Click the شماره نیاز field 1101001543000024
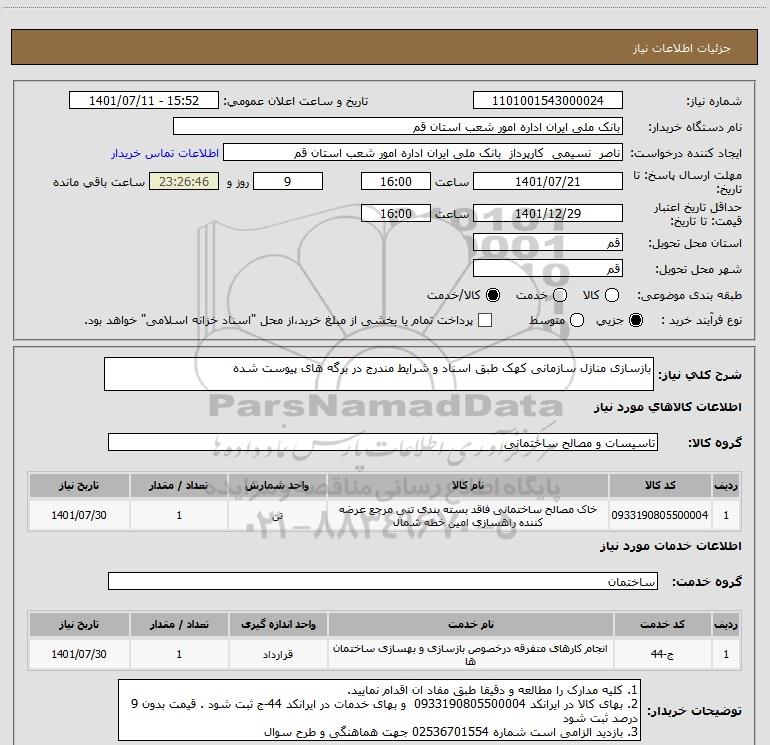 pyautogui.click(x=548, y=101)
